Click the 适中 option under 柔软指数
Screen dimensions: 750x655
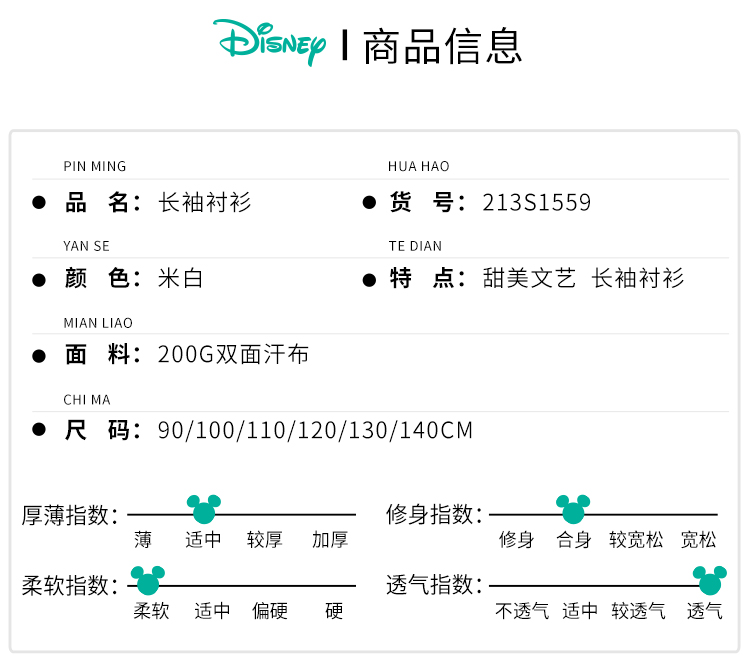click(212, 611)
